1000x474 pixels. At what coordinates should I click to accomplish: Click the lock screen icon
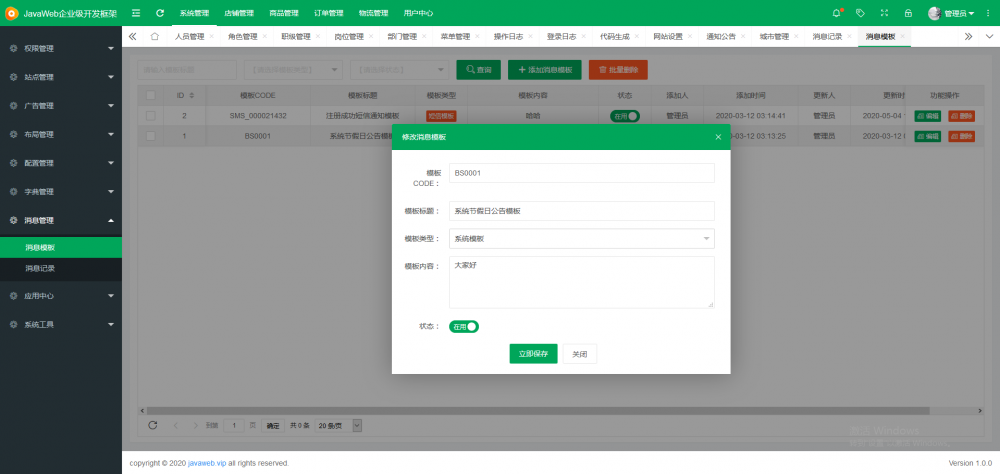point(908,13)
